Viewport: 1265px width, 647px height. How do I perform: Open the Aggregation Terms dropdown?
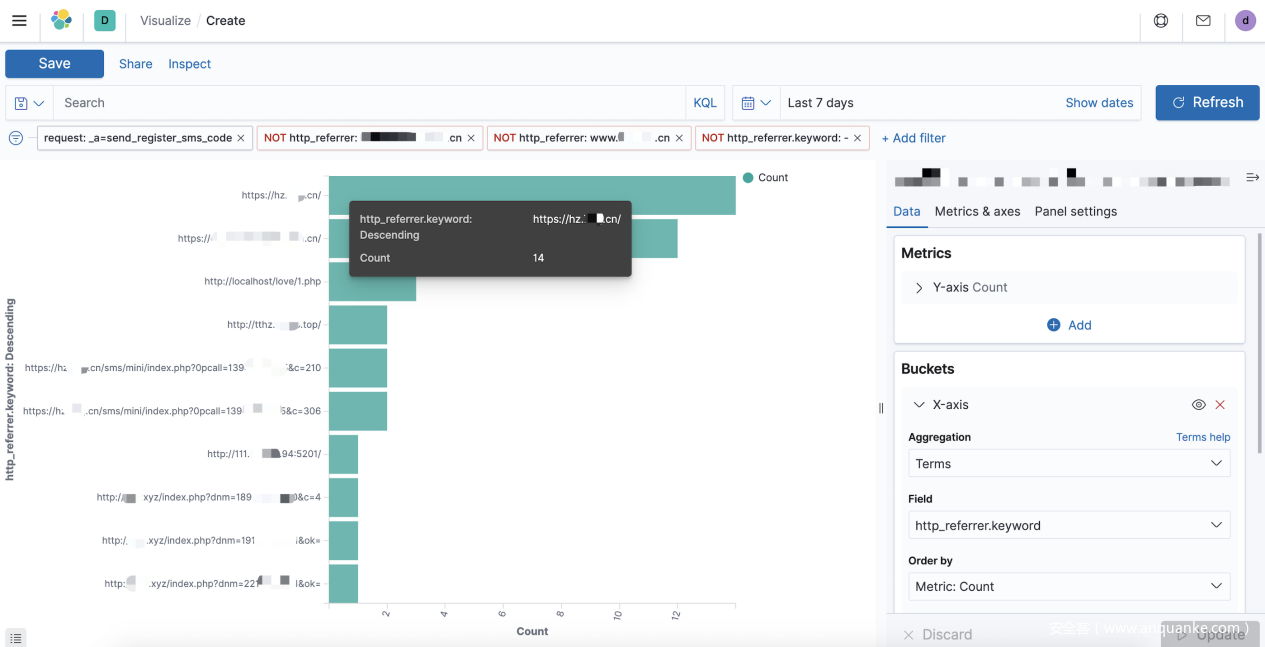(x=1068, y=464)
